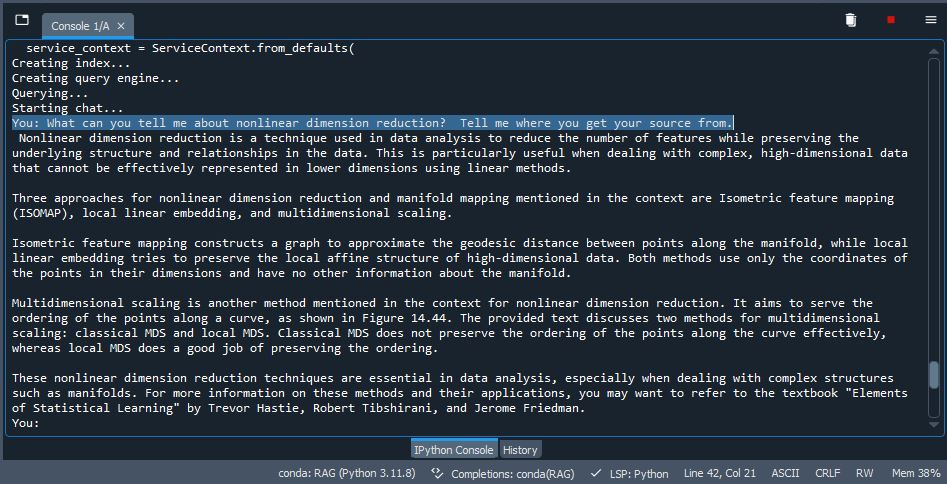Click the browse tabs icon
This screenshot has height=484, width=947.
coord(22,20)
